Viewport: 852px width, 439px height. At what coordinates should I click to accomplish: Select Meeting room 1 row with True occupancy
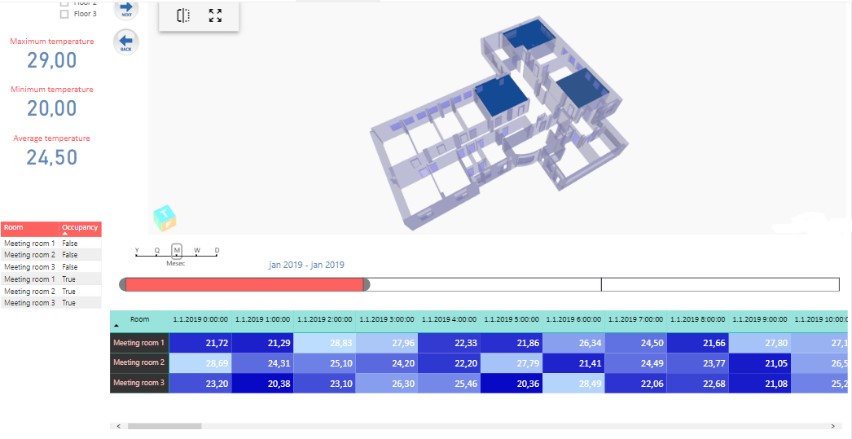point(51,279)
